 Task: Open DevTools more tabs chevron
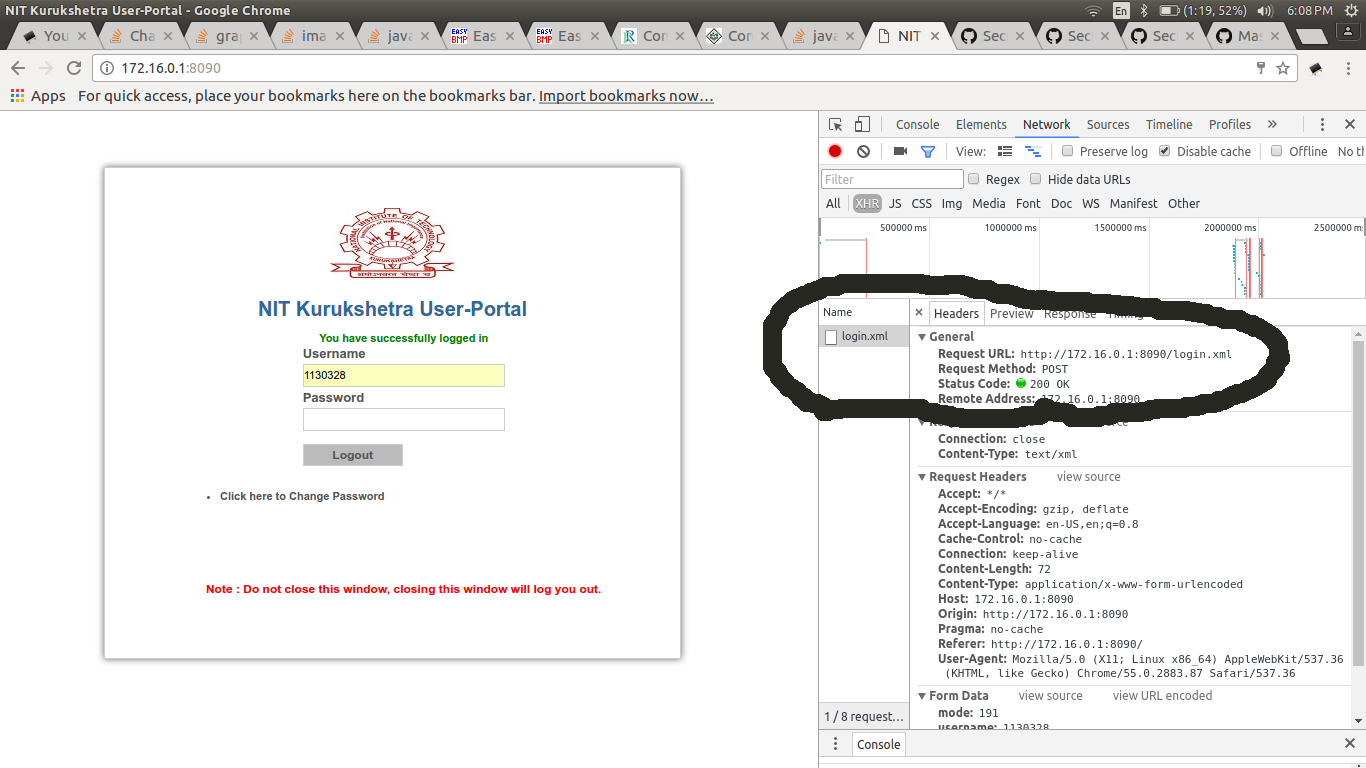click(x=1272, y=124)
